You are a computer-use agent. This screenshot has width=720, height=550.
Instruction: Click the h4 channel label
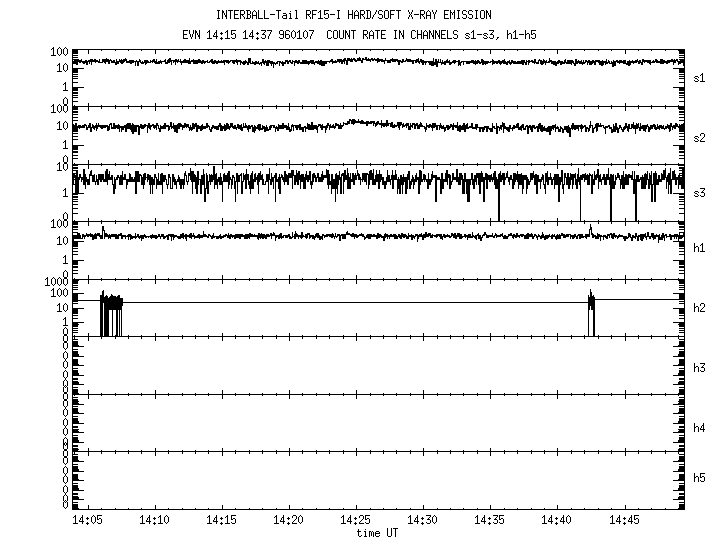click(700, 428)
